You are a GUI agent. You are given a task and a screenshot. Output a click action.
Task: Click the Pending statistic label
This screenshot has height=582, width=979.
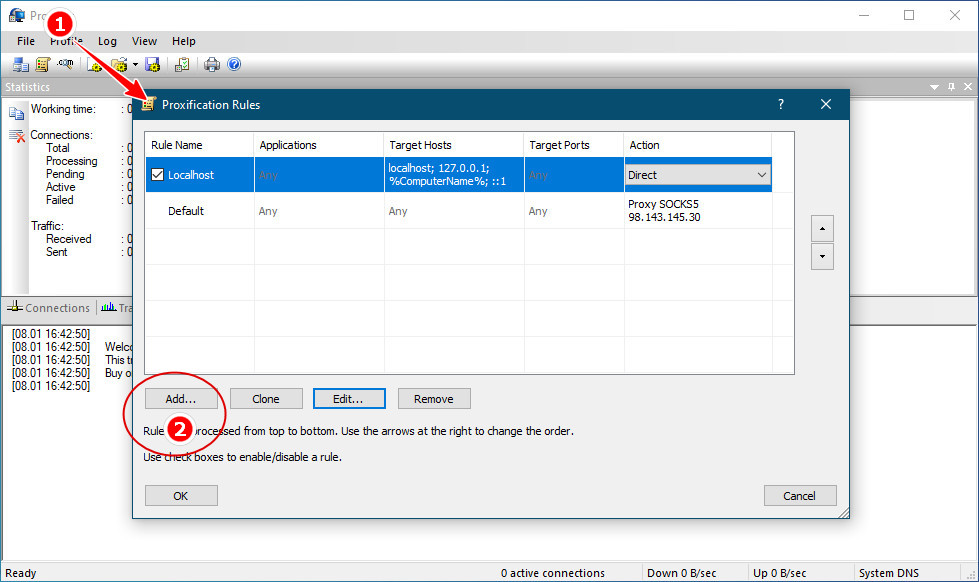pyautogui.click(x=65, y=174)
